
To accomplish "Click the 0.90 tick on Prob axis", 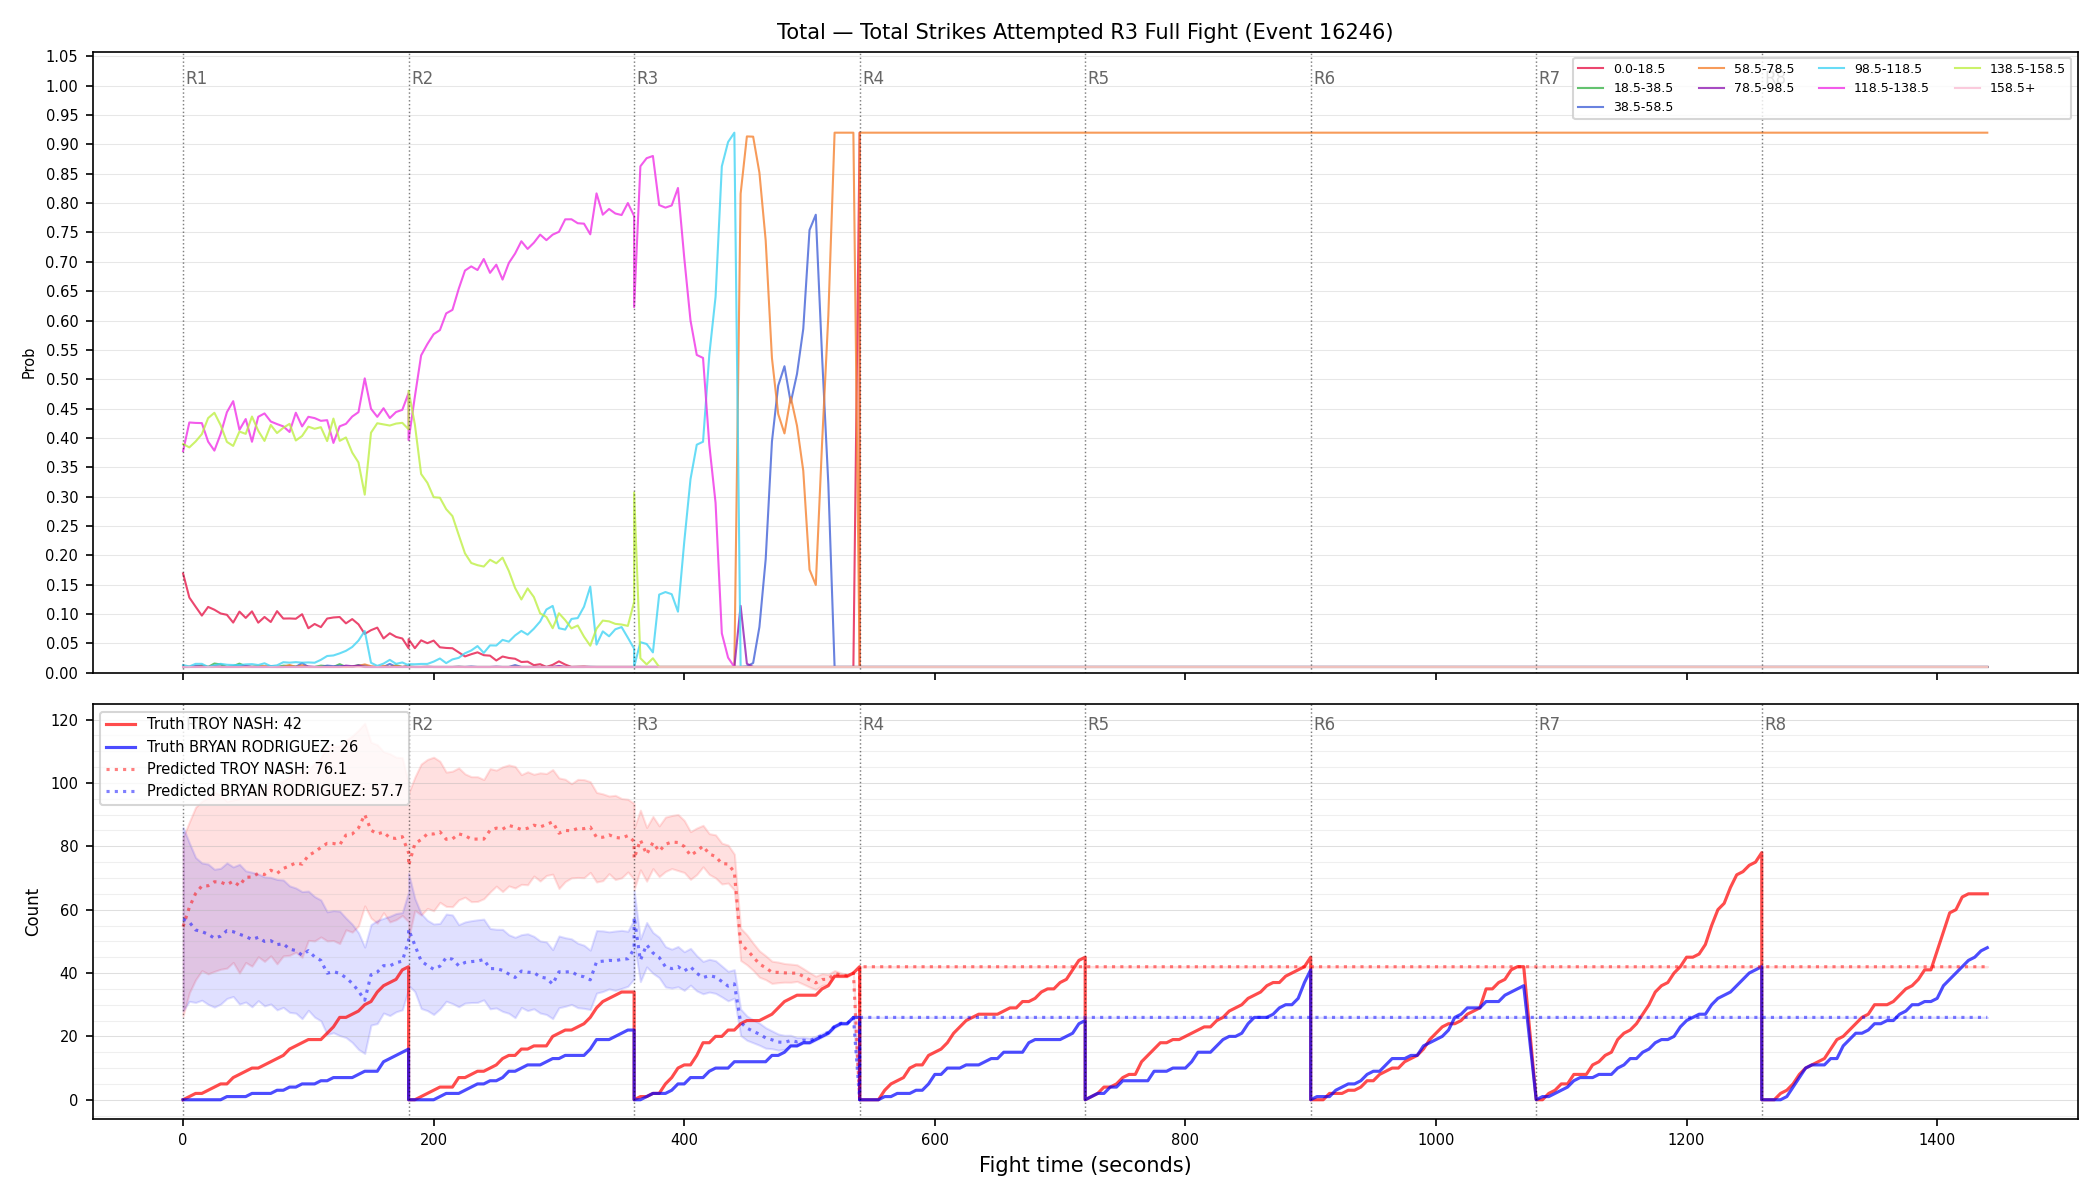I will coord(62,144).
